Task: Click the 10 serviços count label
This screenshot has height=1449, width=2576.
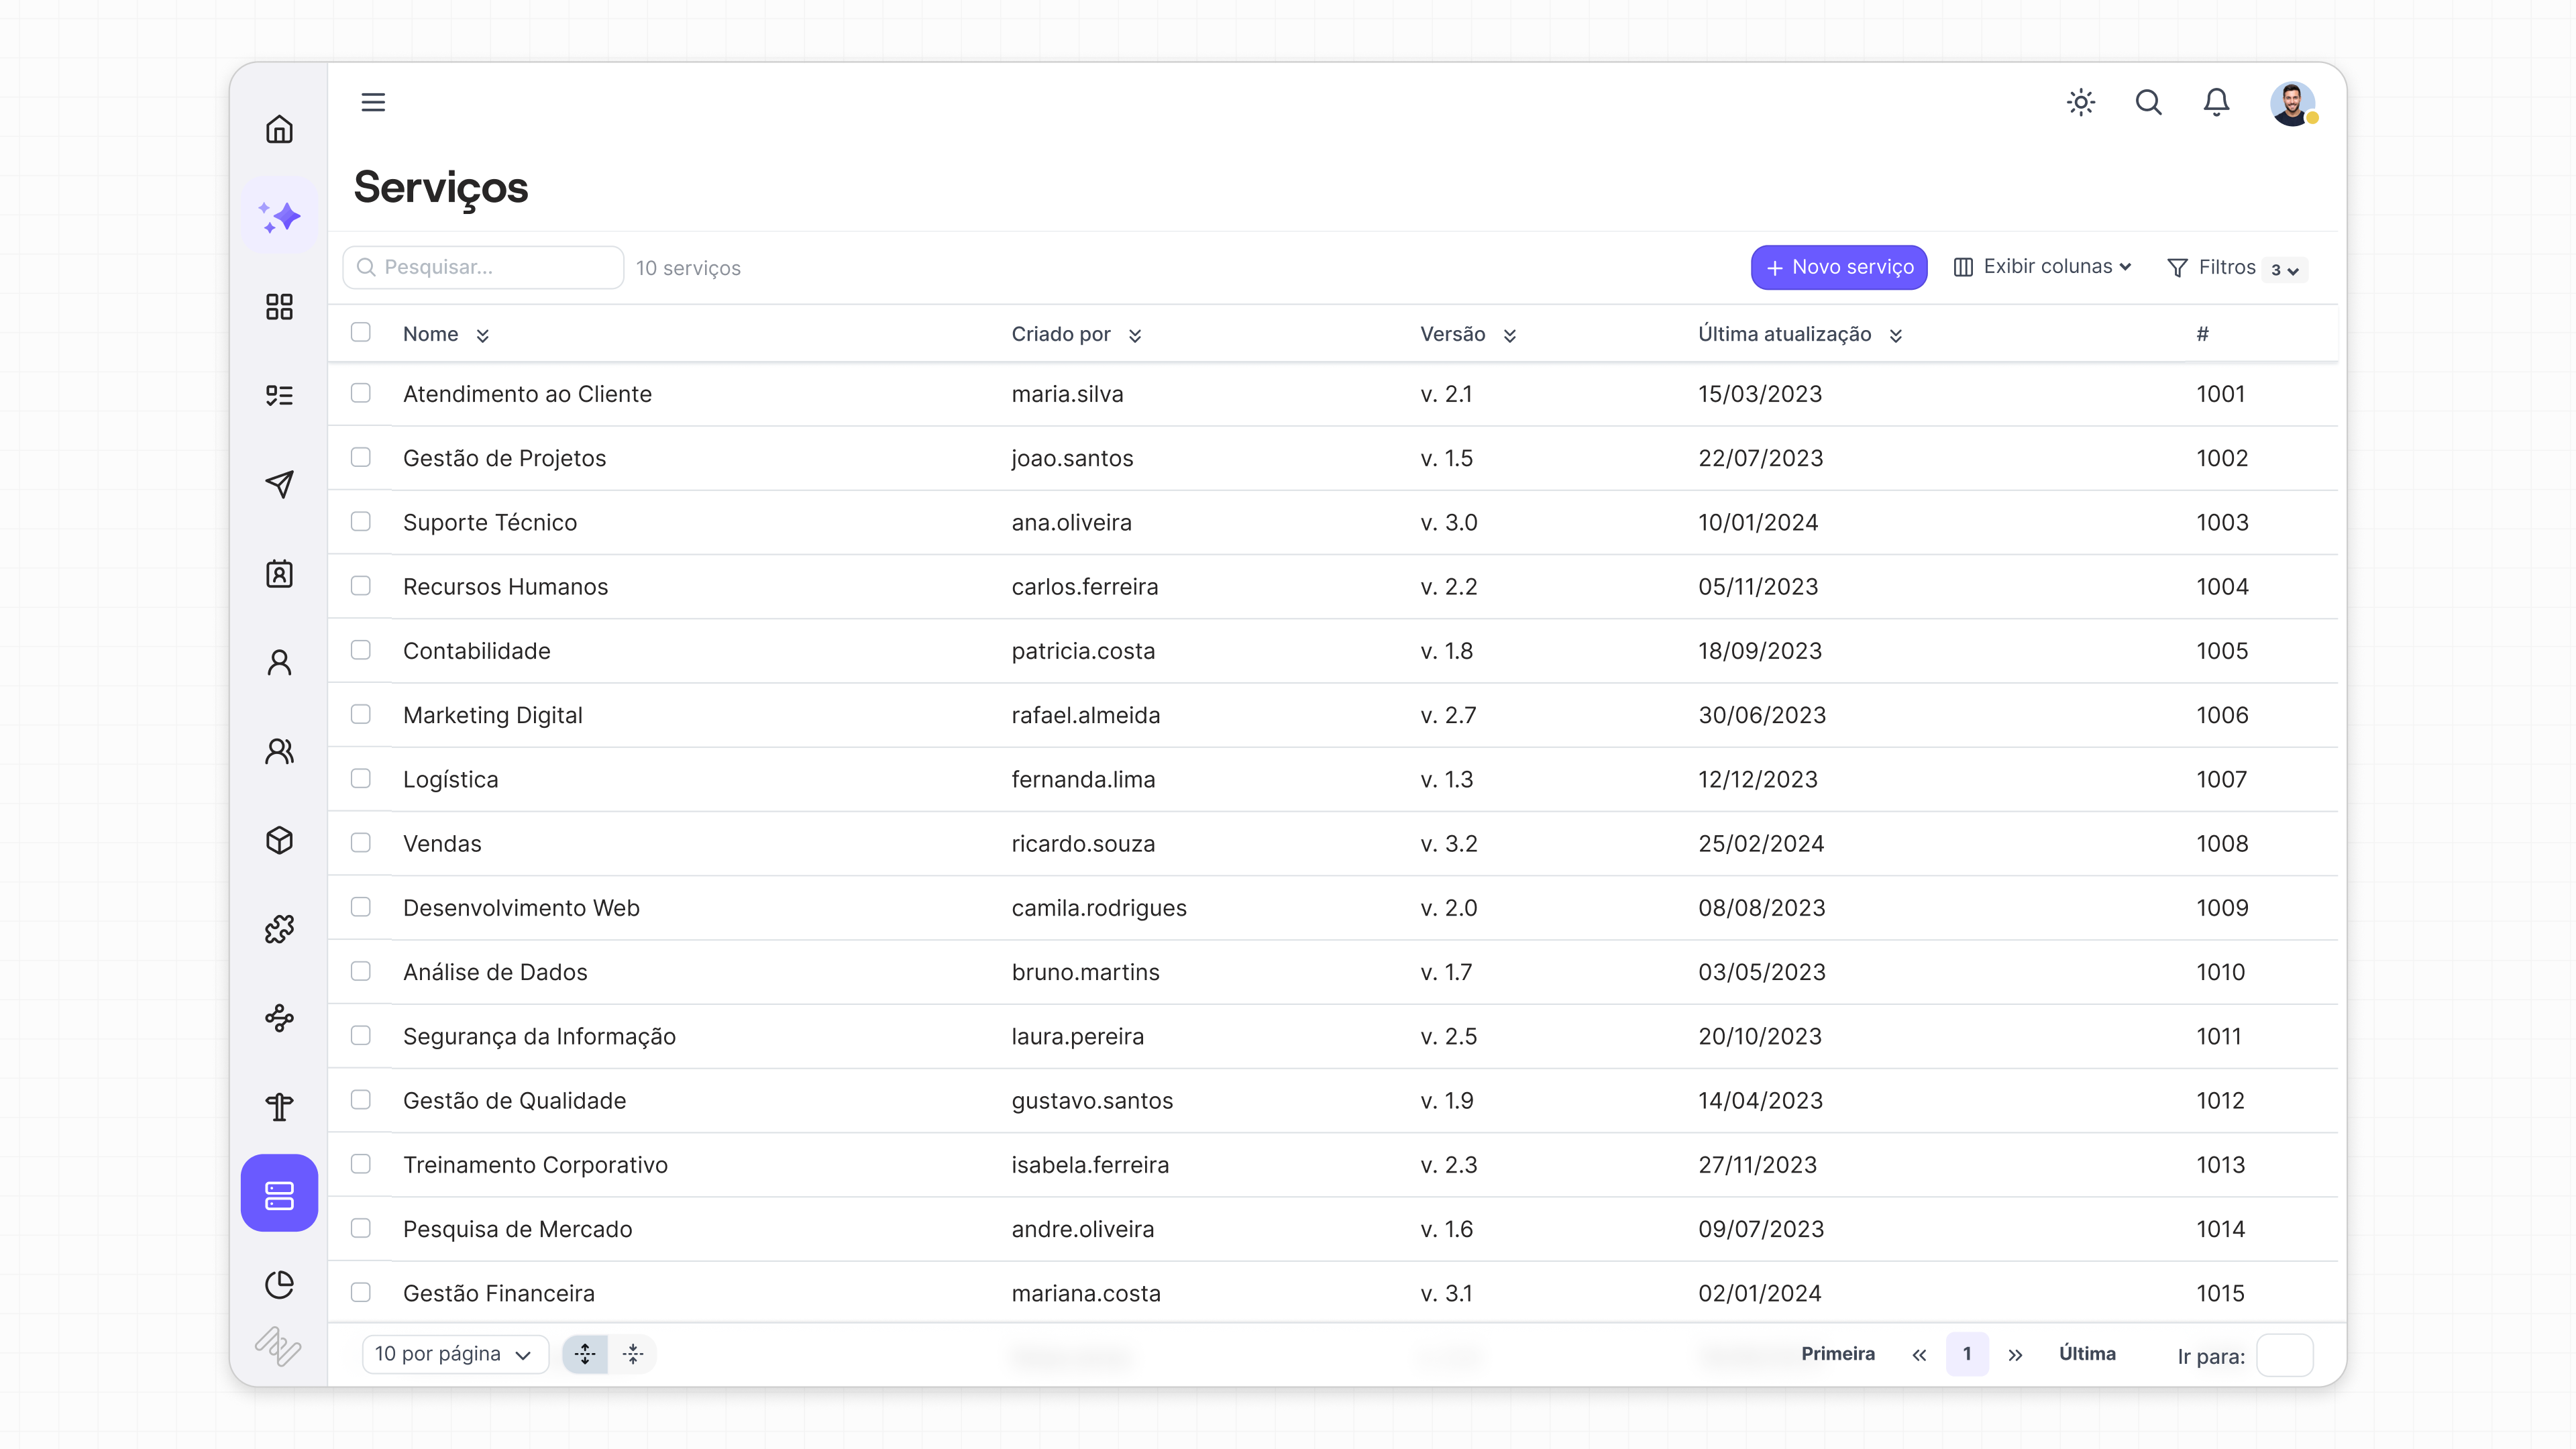Action: coord(688,268)
